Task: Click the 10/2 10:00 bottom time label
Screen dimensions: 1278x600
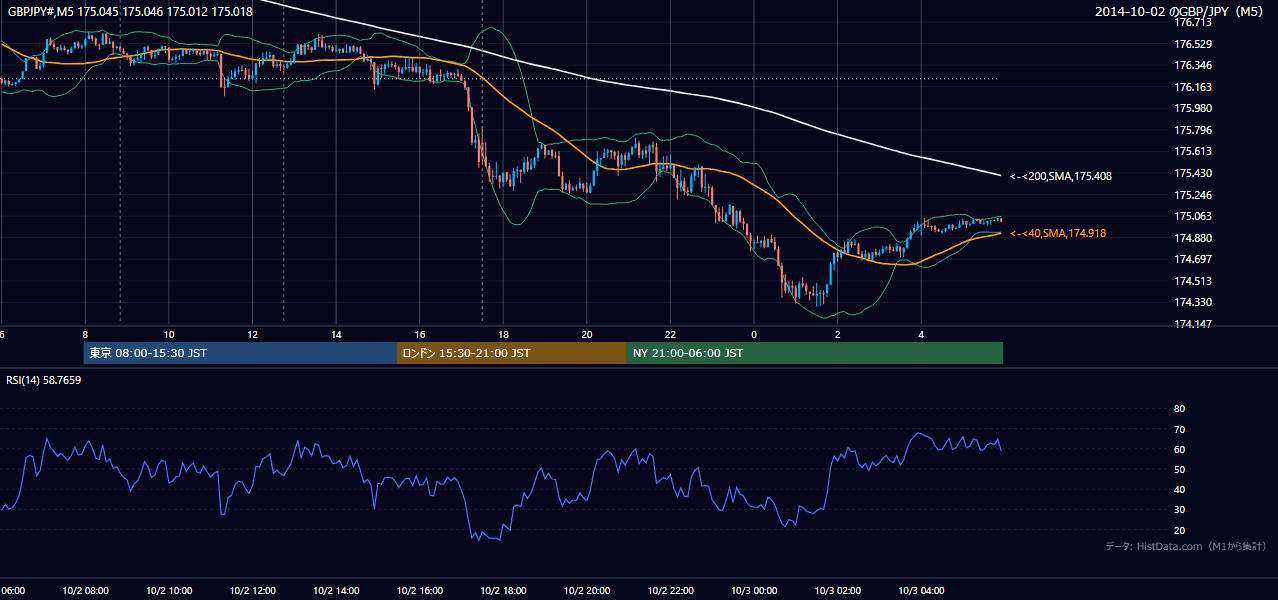Action: click(169, 591)
